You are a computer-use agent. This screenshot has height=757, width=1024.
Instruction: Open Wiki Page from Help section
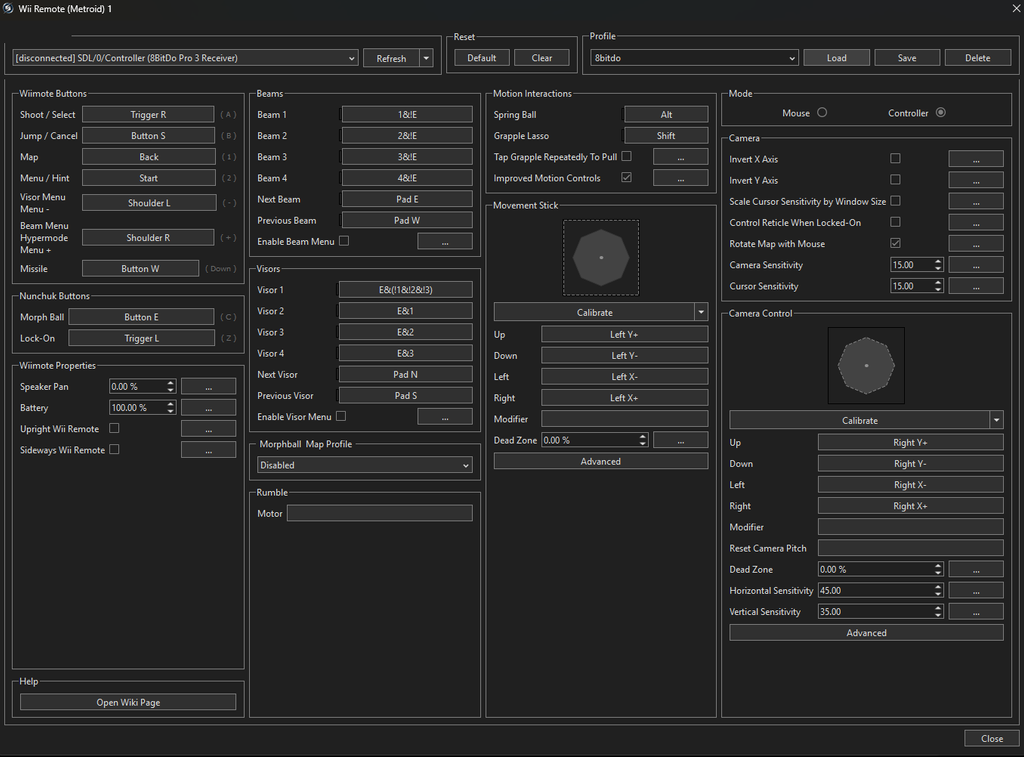click(x=128, y=702)
